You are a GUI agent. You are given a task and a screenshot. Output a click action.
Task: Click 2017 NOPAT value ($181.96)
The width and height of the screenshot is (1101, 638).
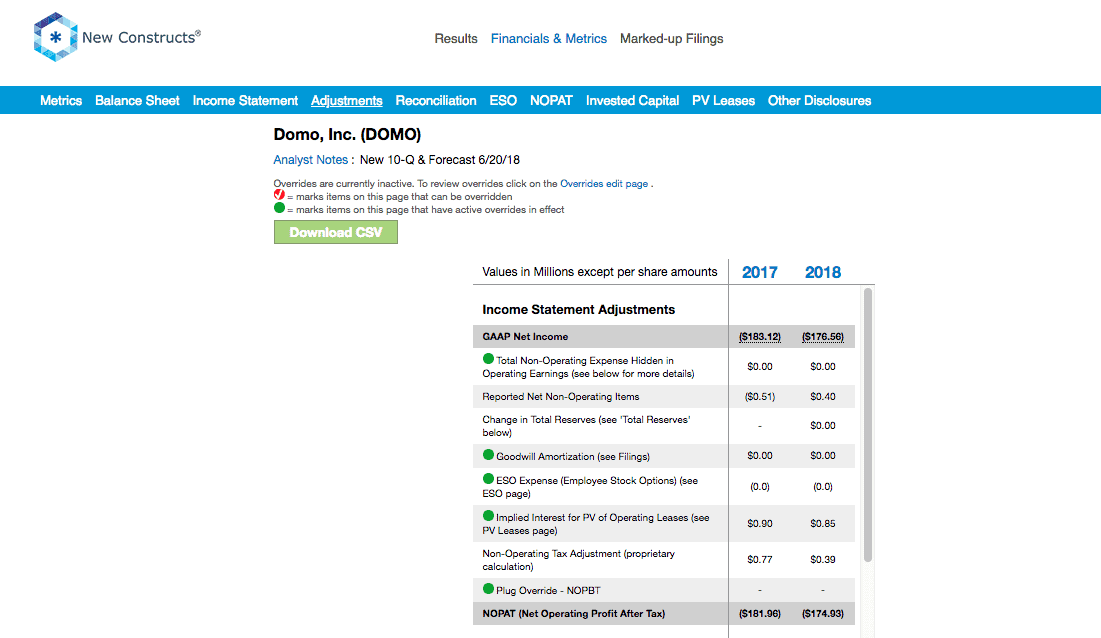tap(760, 613)
